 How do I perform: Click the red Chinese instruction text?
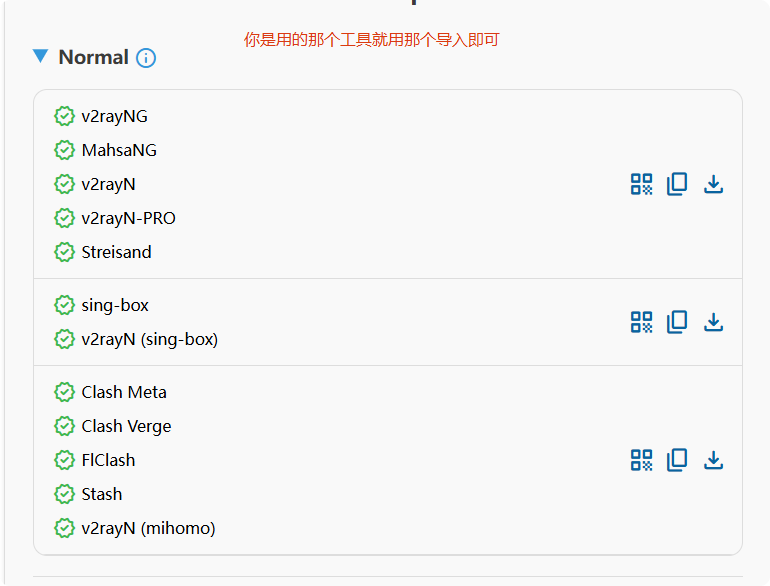(x=371, y=40)
